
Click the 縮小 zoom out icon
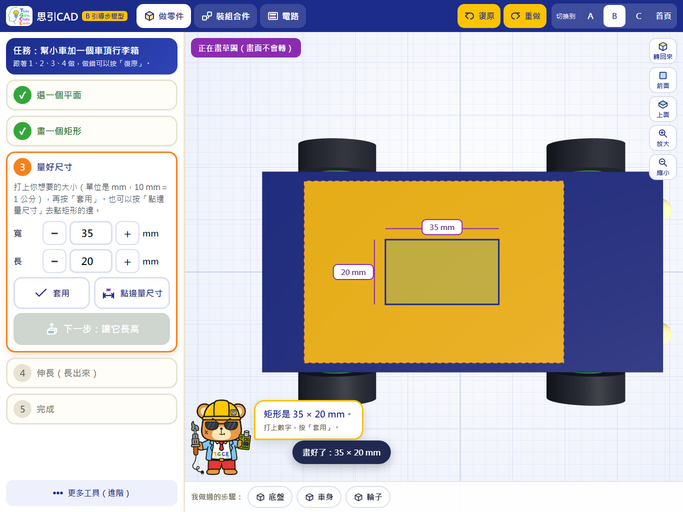(663, 167)
